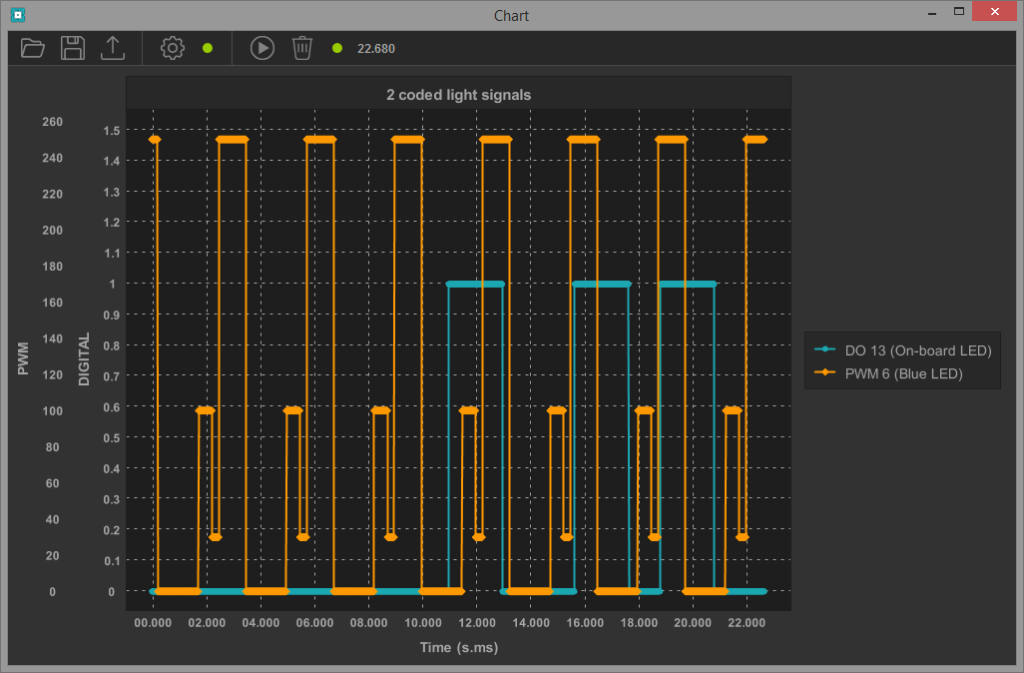Click the Time (s.ms) axis label
Viewport: 1024px width, 673px height.
click(459, 647)
